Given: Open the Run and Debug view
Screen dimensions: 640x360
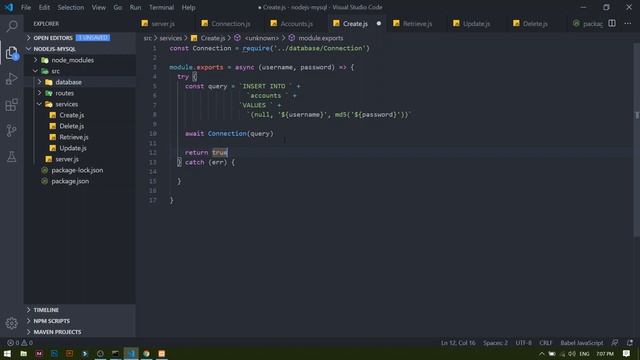Looking at the screenshot, I should (11, 78).
